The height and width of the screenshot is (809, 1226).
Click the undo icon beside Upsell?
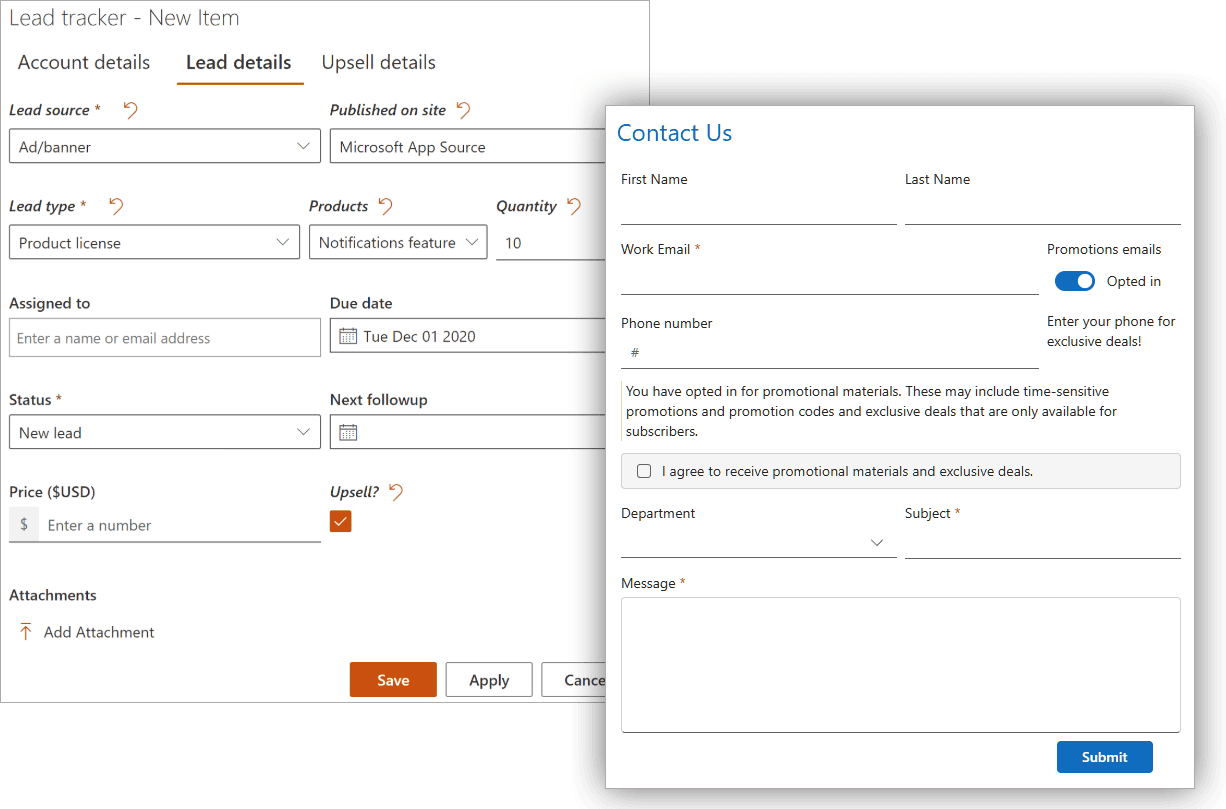[x=396, y=492]
